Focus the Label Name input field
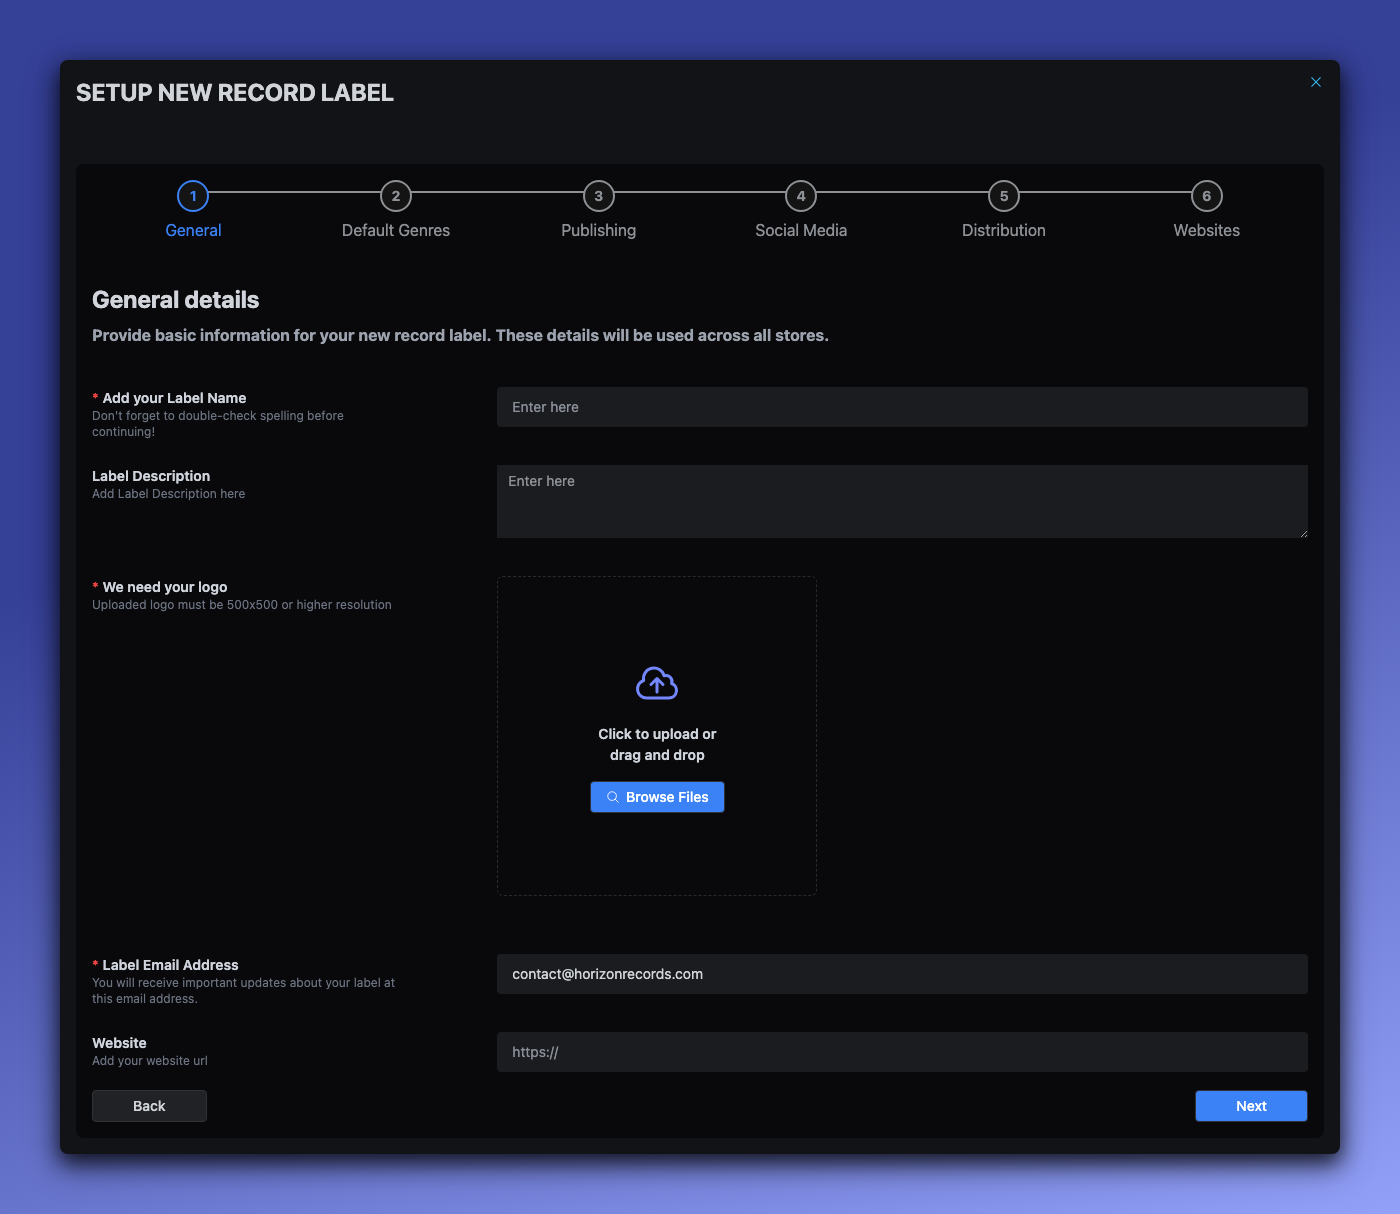Image resolution: width=1400 pixels, height=1214 pixels. click(x=902, y=407)
